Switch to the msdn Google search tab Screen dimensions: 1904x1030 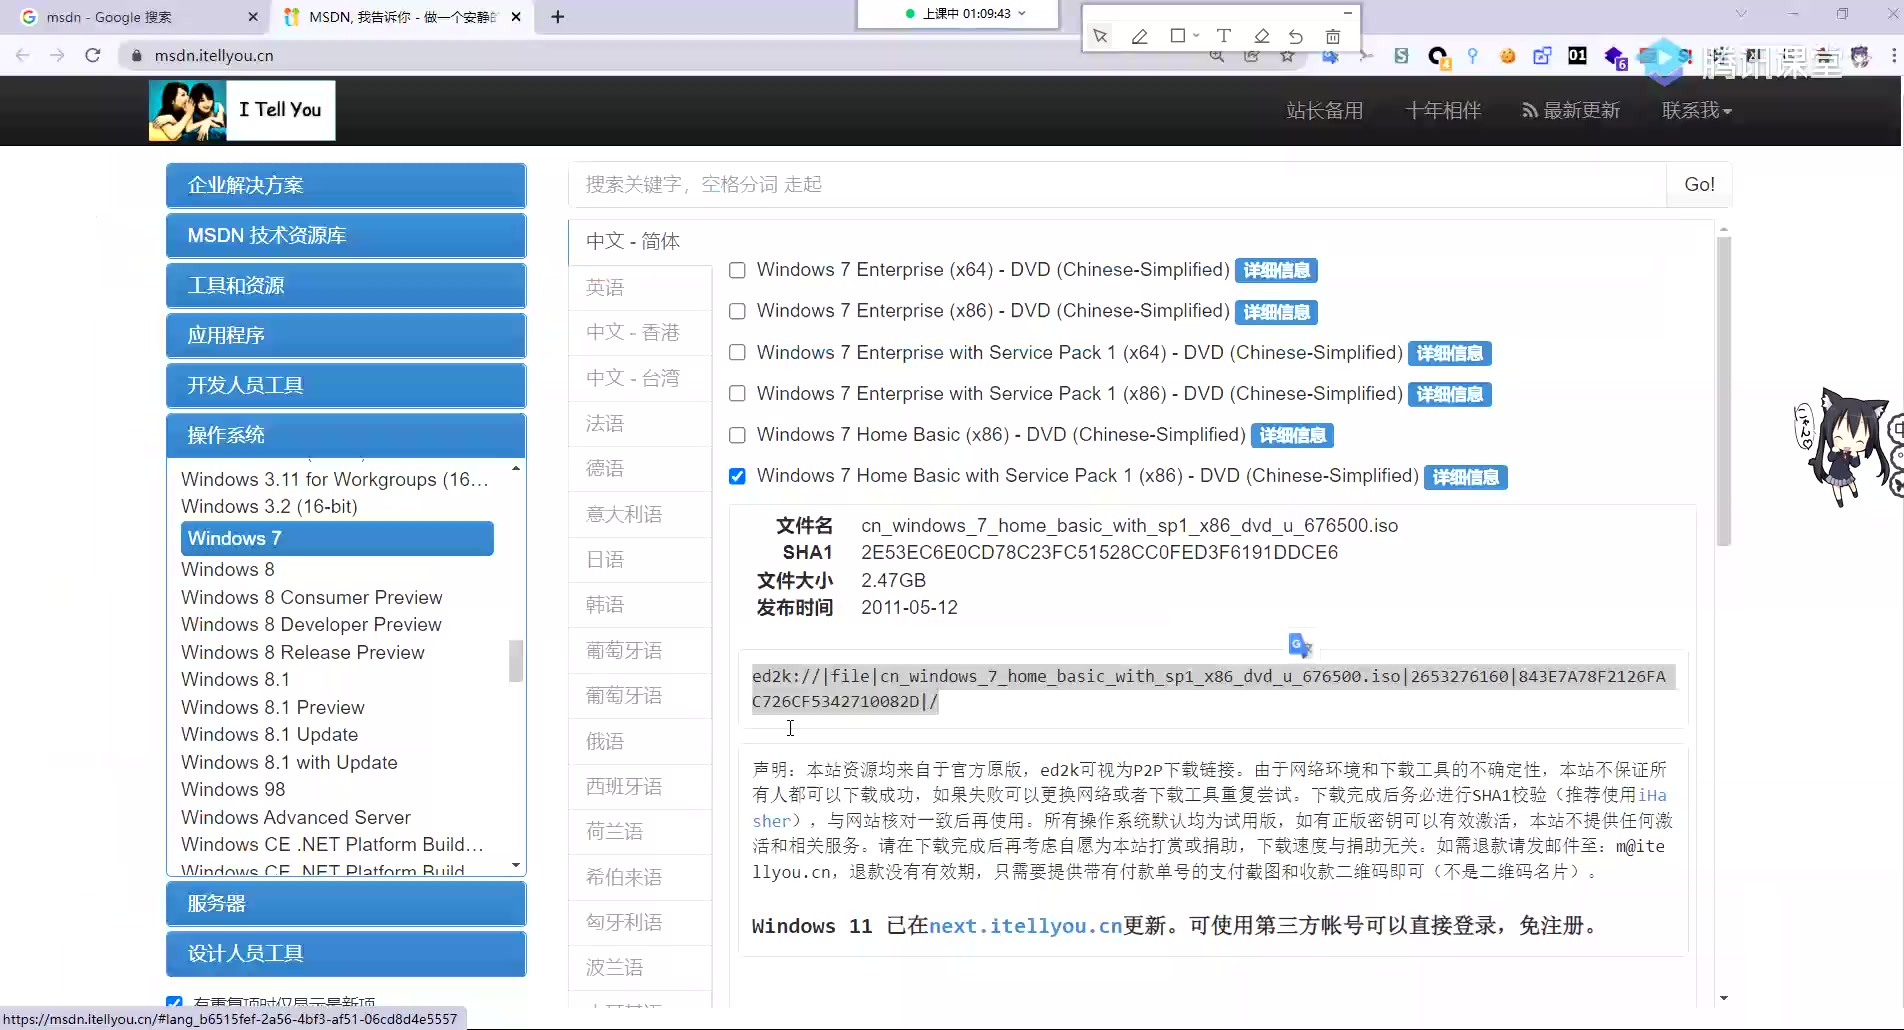(135, 17)
